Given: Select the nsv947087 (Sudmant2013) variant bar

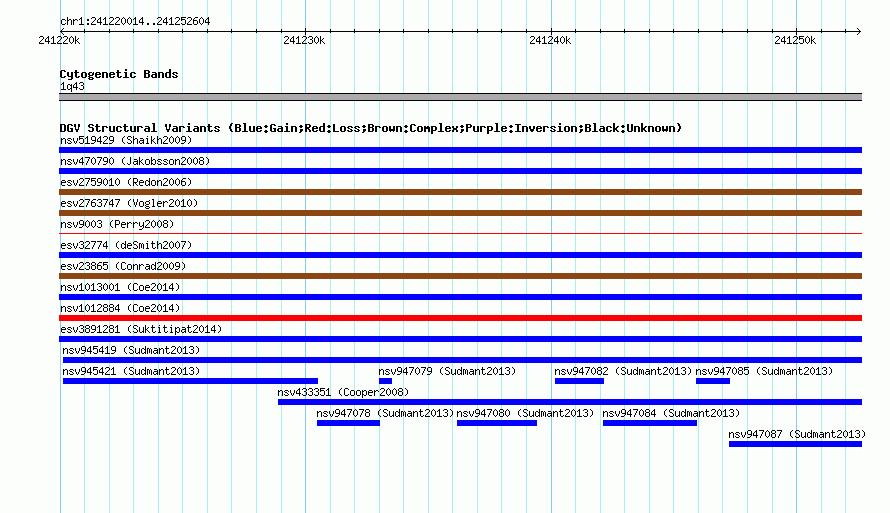Looking at the screenshot, I should 795,444.
